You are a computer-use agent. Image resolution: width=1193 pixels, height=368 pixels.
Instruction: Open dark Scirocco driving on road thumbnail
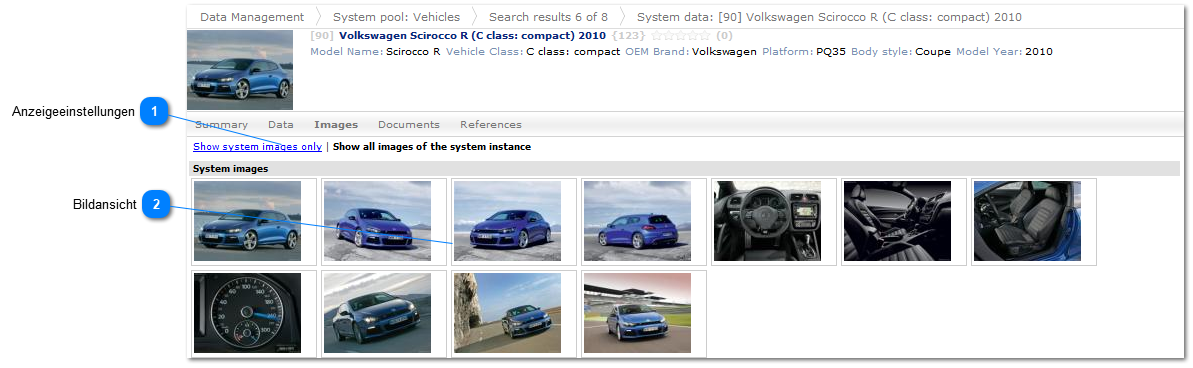click(377, 313)
